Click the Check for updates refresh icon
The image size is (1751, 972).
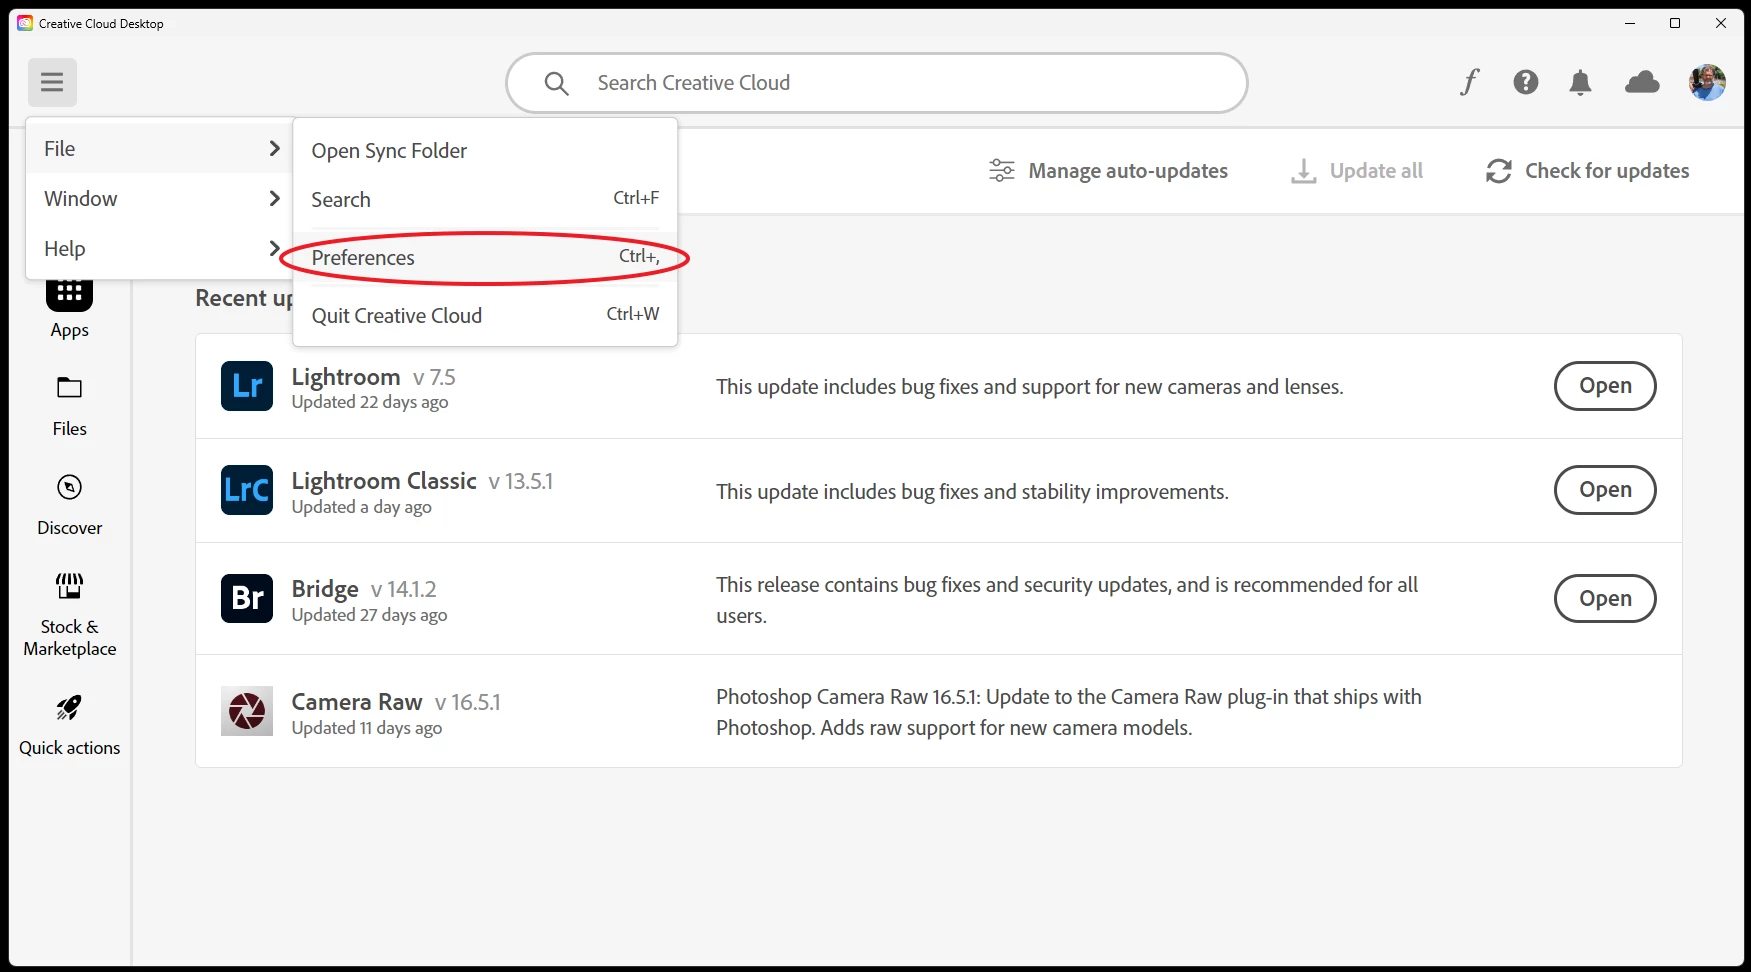1498,171
